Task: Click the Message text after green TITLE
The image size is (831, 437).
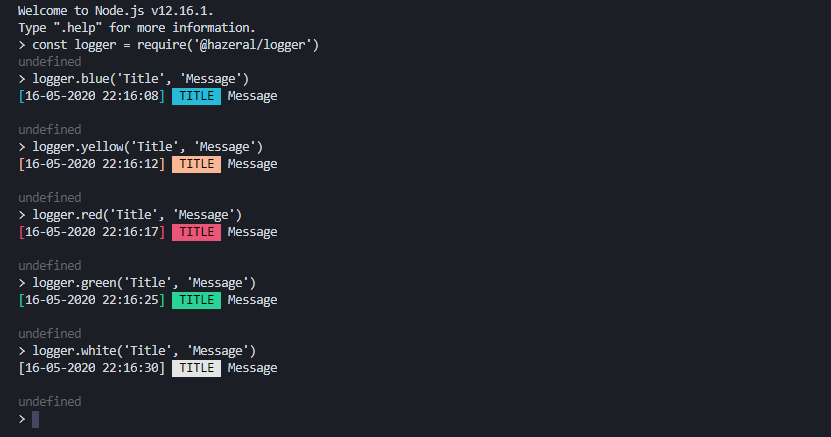Action: 252,300
